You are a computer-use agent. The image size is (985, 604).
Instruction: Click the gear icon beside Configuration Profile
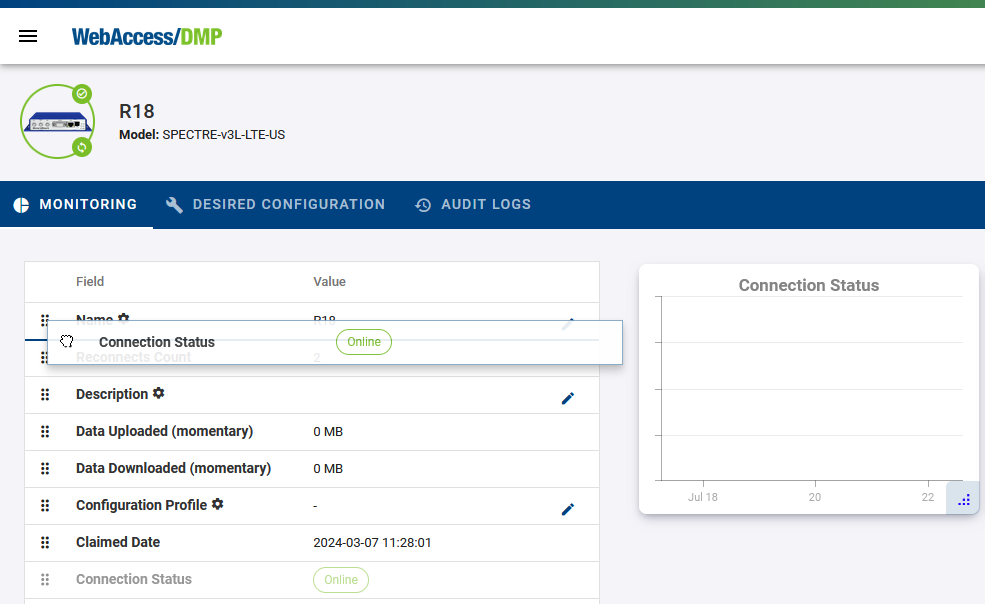217,504
